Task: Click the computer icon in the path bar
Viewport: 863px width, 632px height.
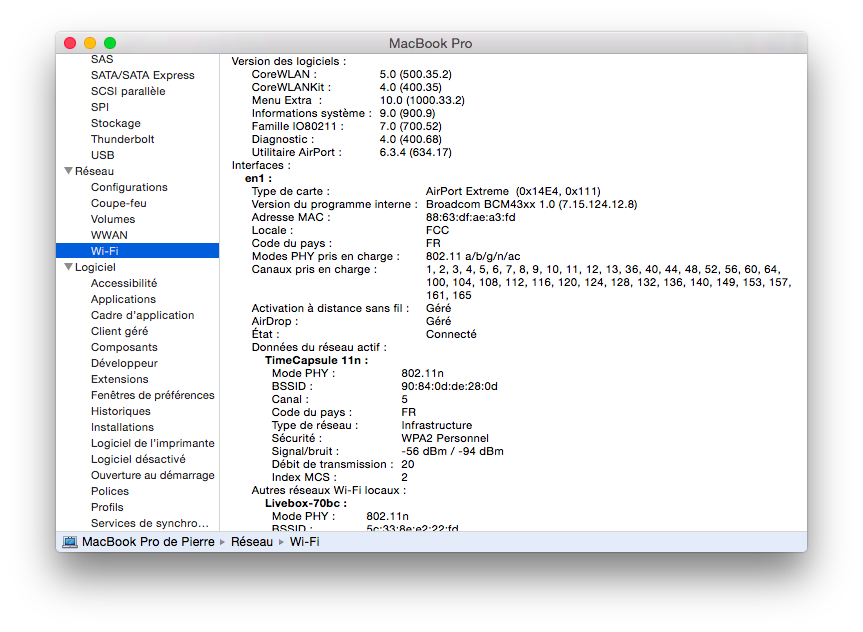Action: point(70,542)
